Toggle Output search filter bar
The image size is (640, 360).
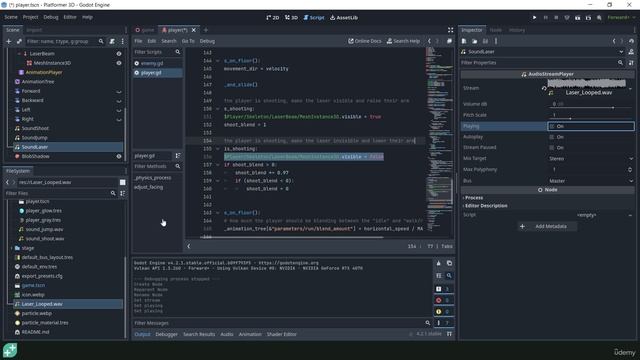pyautogui.click(x=449, y=276)
